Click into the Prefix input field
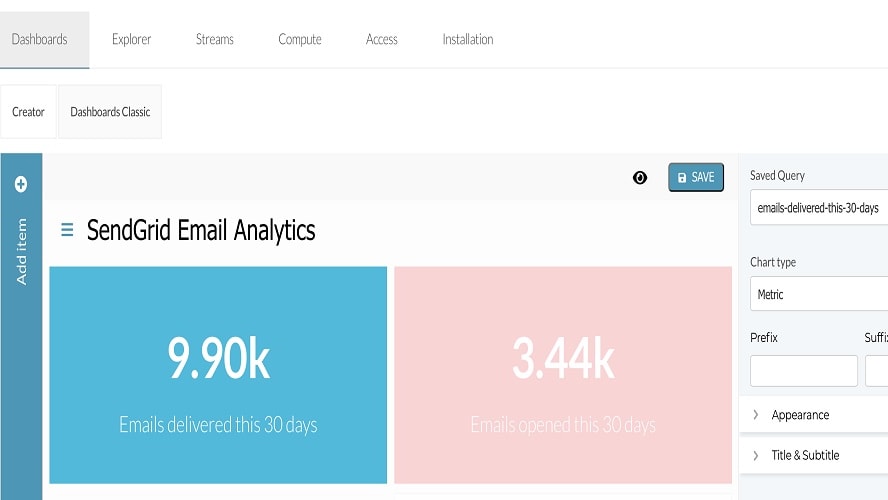Image resolution: width=888 pixels, height=500 pixels. (x=804, y=371)
